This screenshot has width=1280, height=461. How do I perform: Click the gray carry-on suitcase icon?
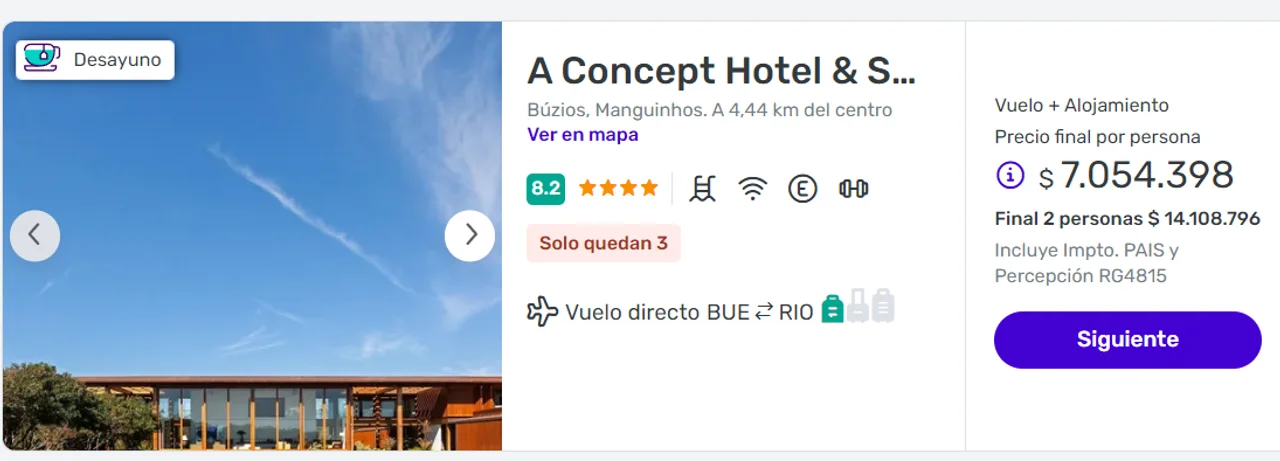tap(858, 307)
